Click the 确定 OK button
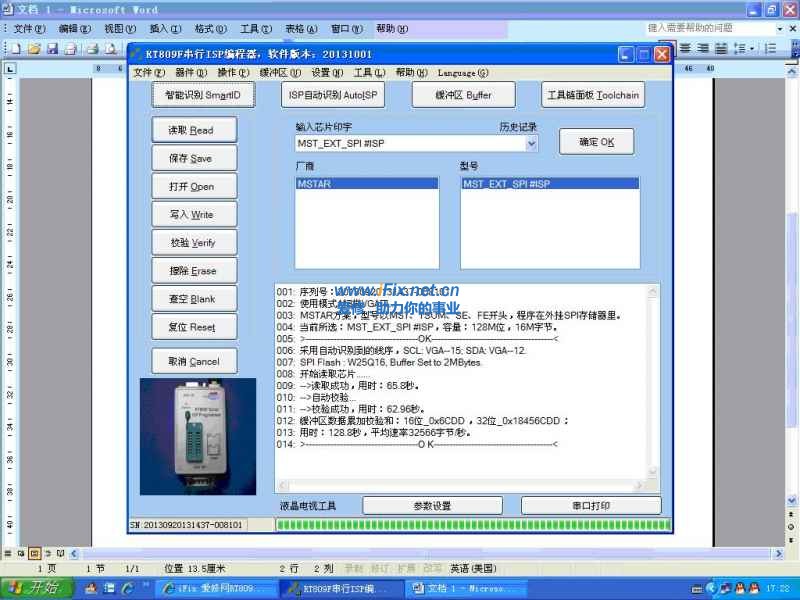Image resolution: width=800 pixels, height=600 pixels. point(595,141)
